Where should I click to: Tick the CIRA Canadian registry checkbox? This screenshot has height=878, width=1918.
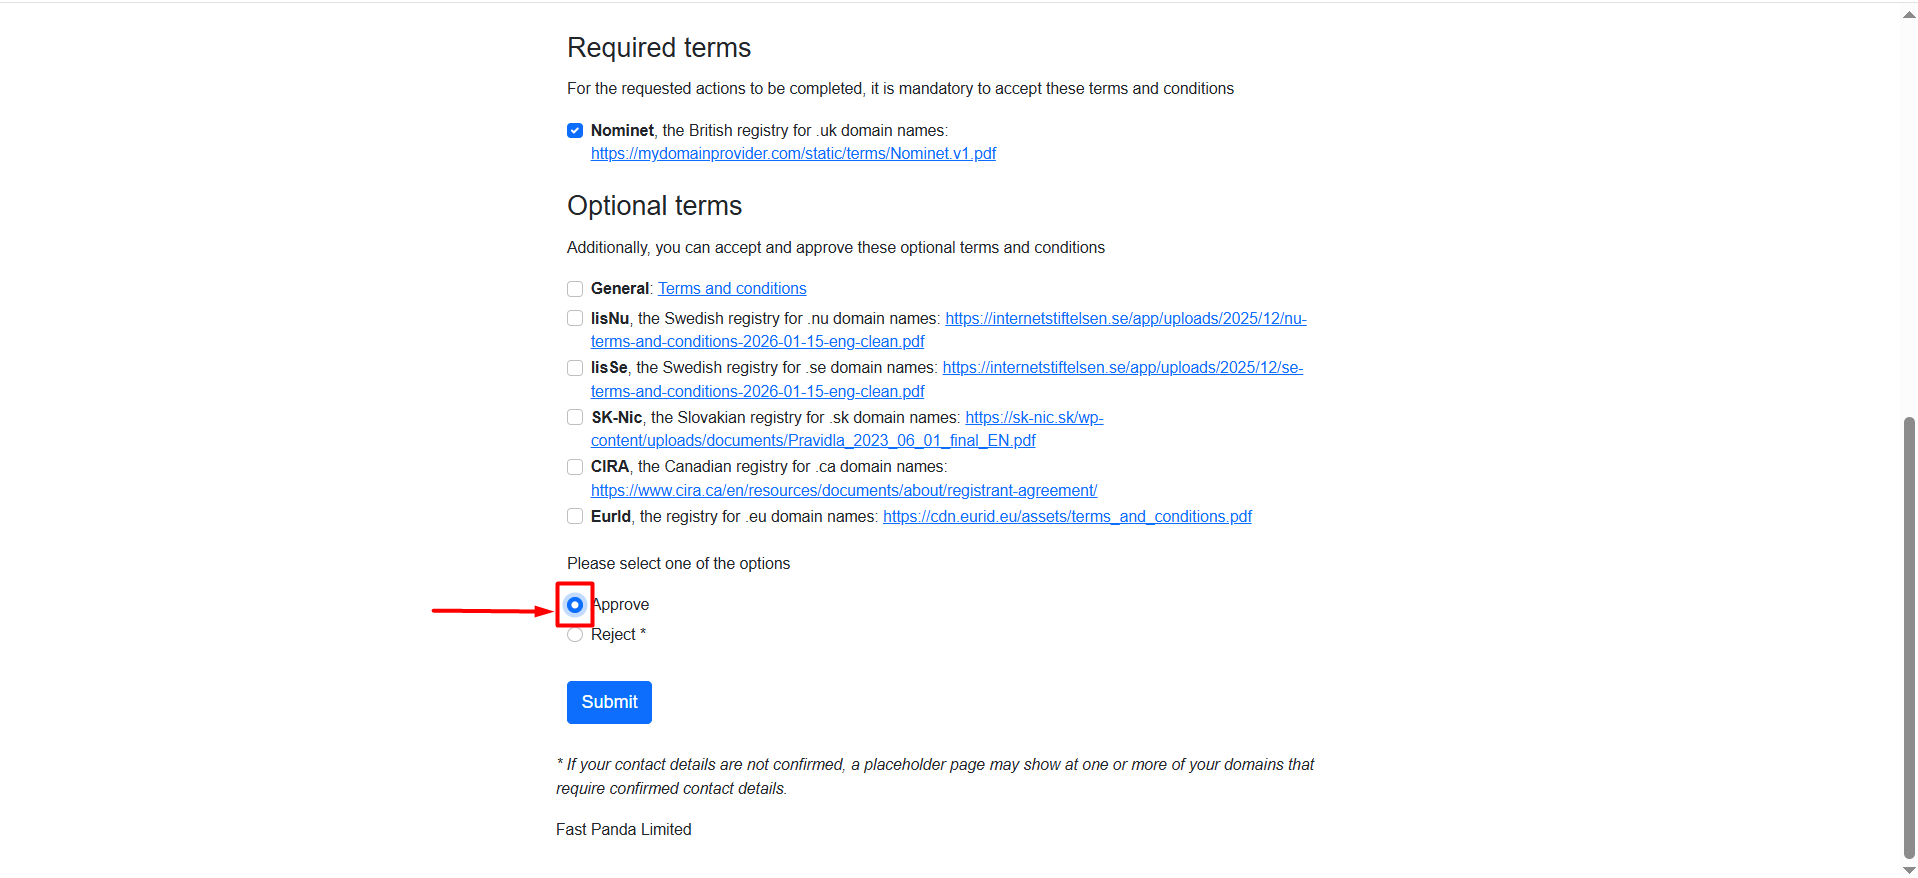[575, 467]
